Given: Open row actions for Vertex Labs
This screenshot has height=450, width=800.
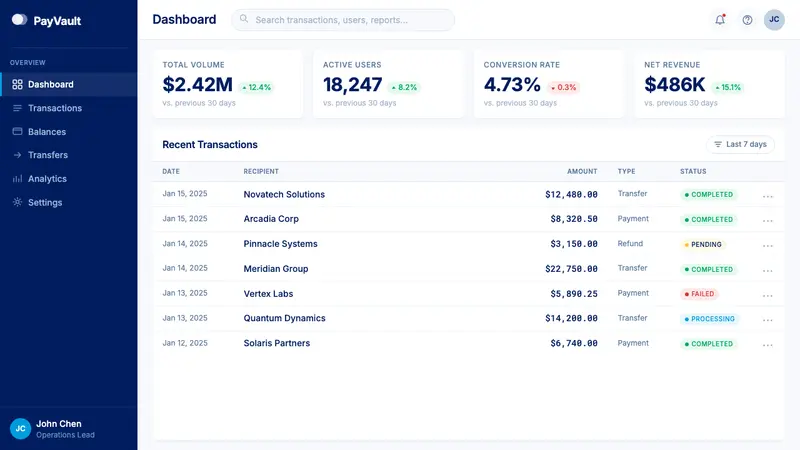Looking at the screenshot, I should 767,296.
